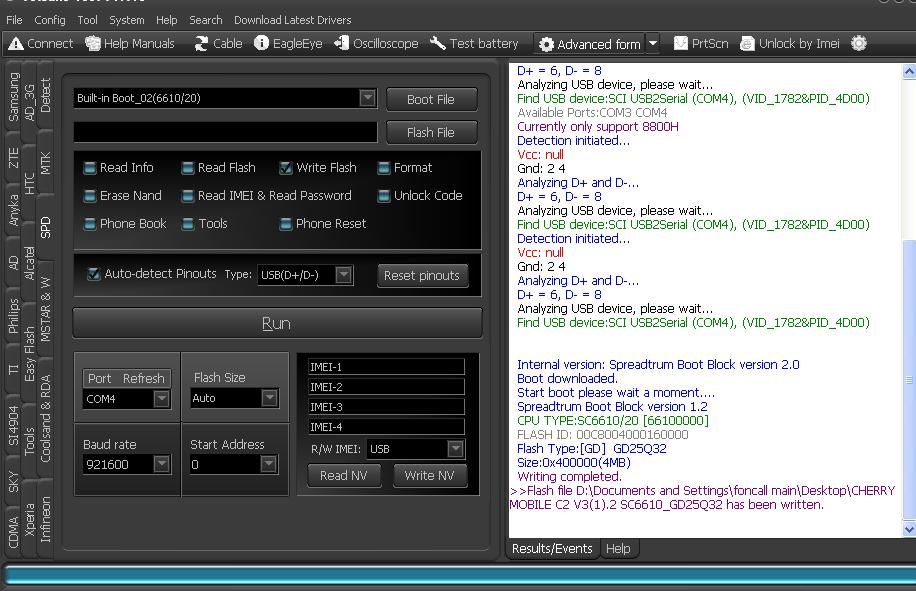Open the EagleEye tool

288,44
